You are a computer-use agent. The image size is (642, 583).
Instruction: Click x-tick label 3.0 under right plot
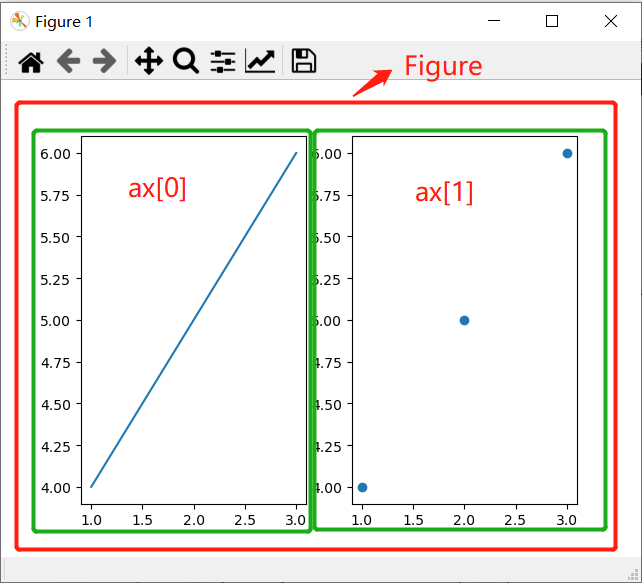(x=567, y=520)
